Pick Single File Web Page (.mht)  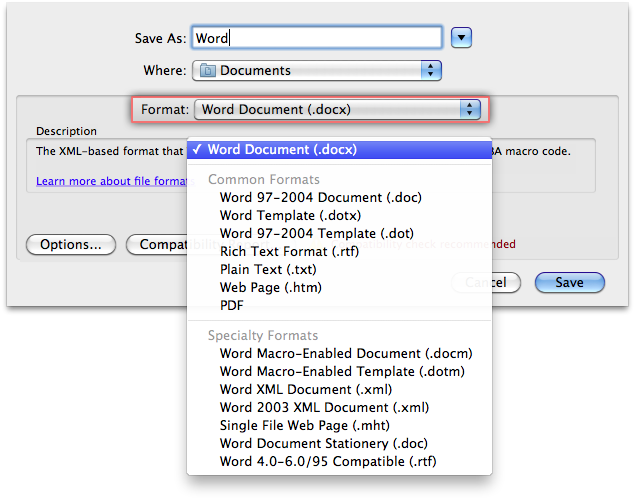[x=339, y=426]
